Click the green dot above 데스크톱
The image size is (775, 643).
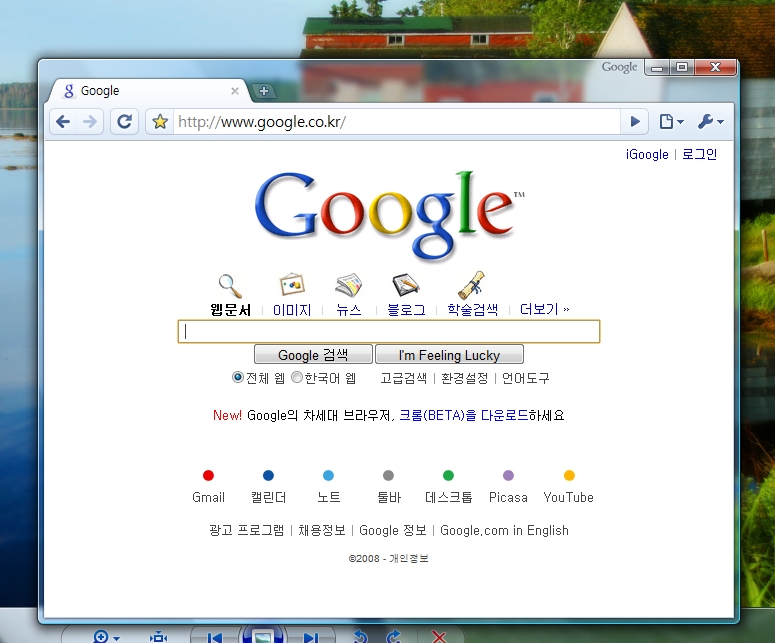[448, 475]
